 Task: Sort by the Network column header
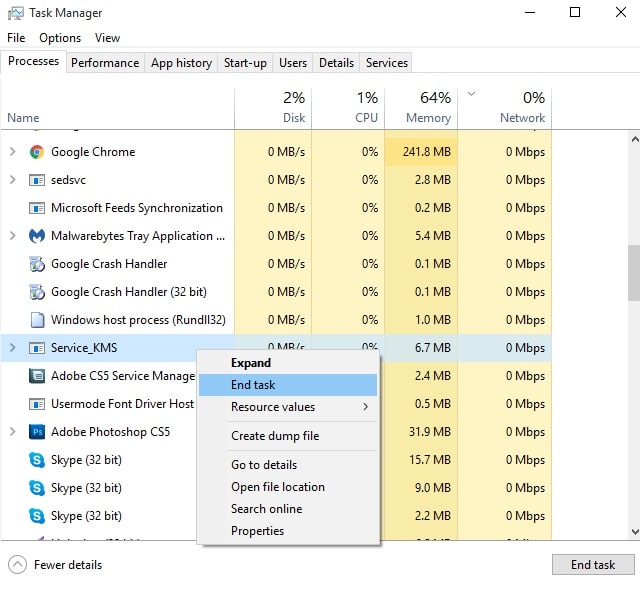pos(504,108)
